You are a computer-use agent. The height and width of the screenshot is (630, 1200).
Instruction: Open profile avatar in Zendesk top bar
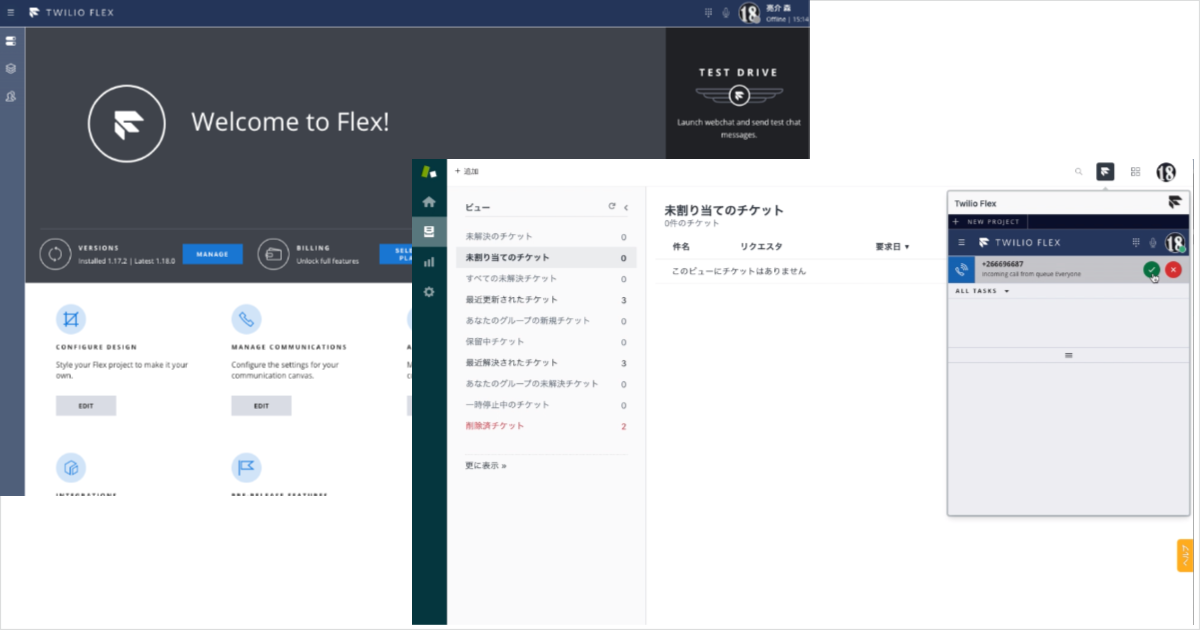point(1166,172)
